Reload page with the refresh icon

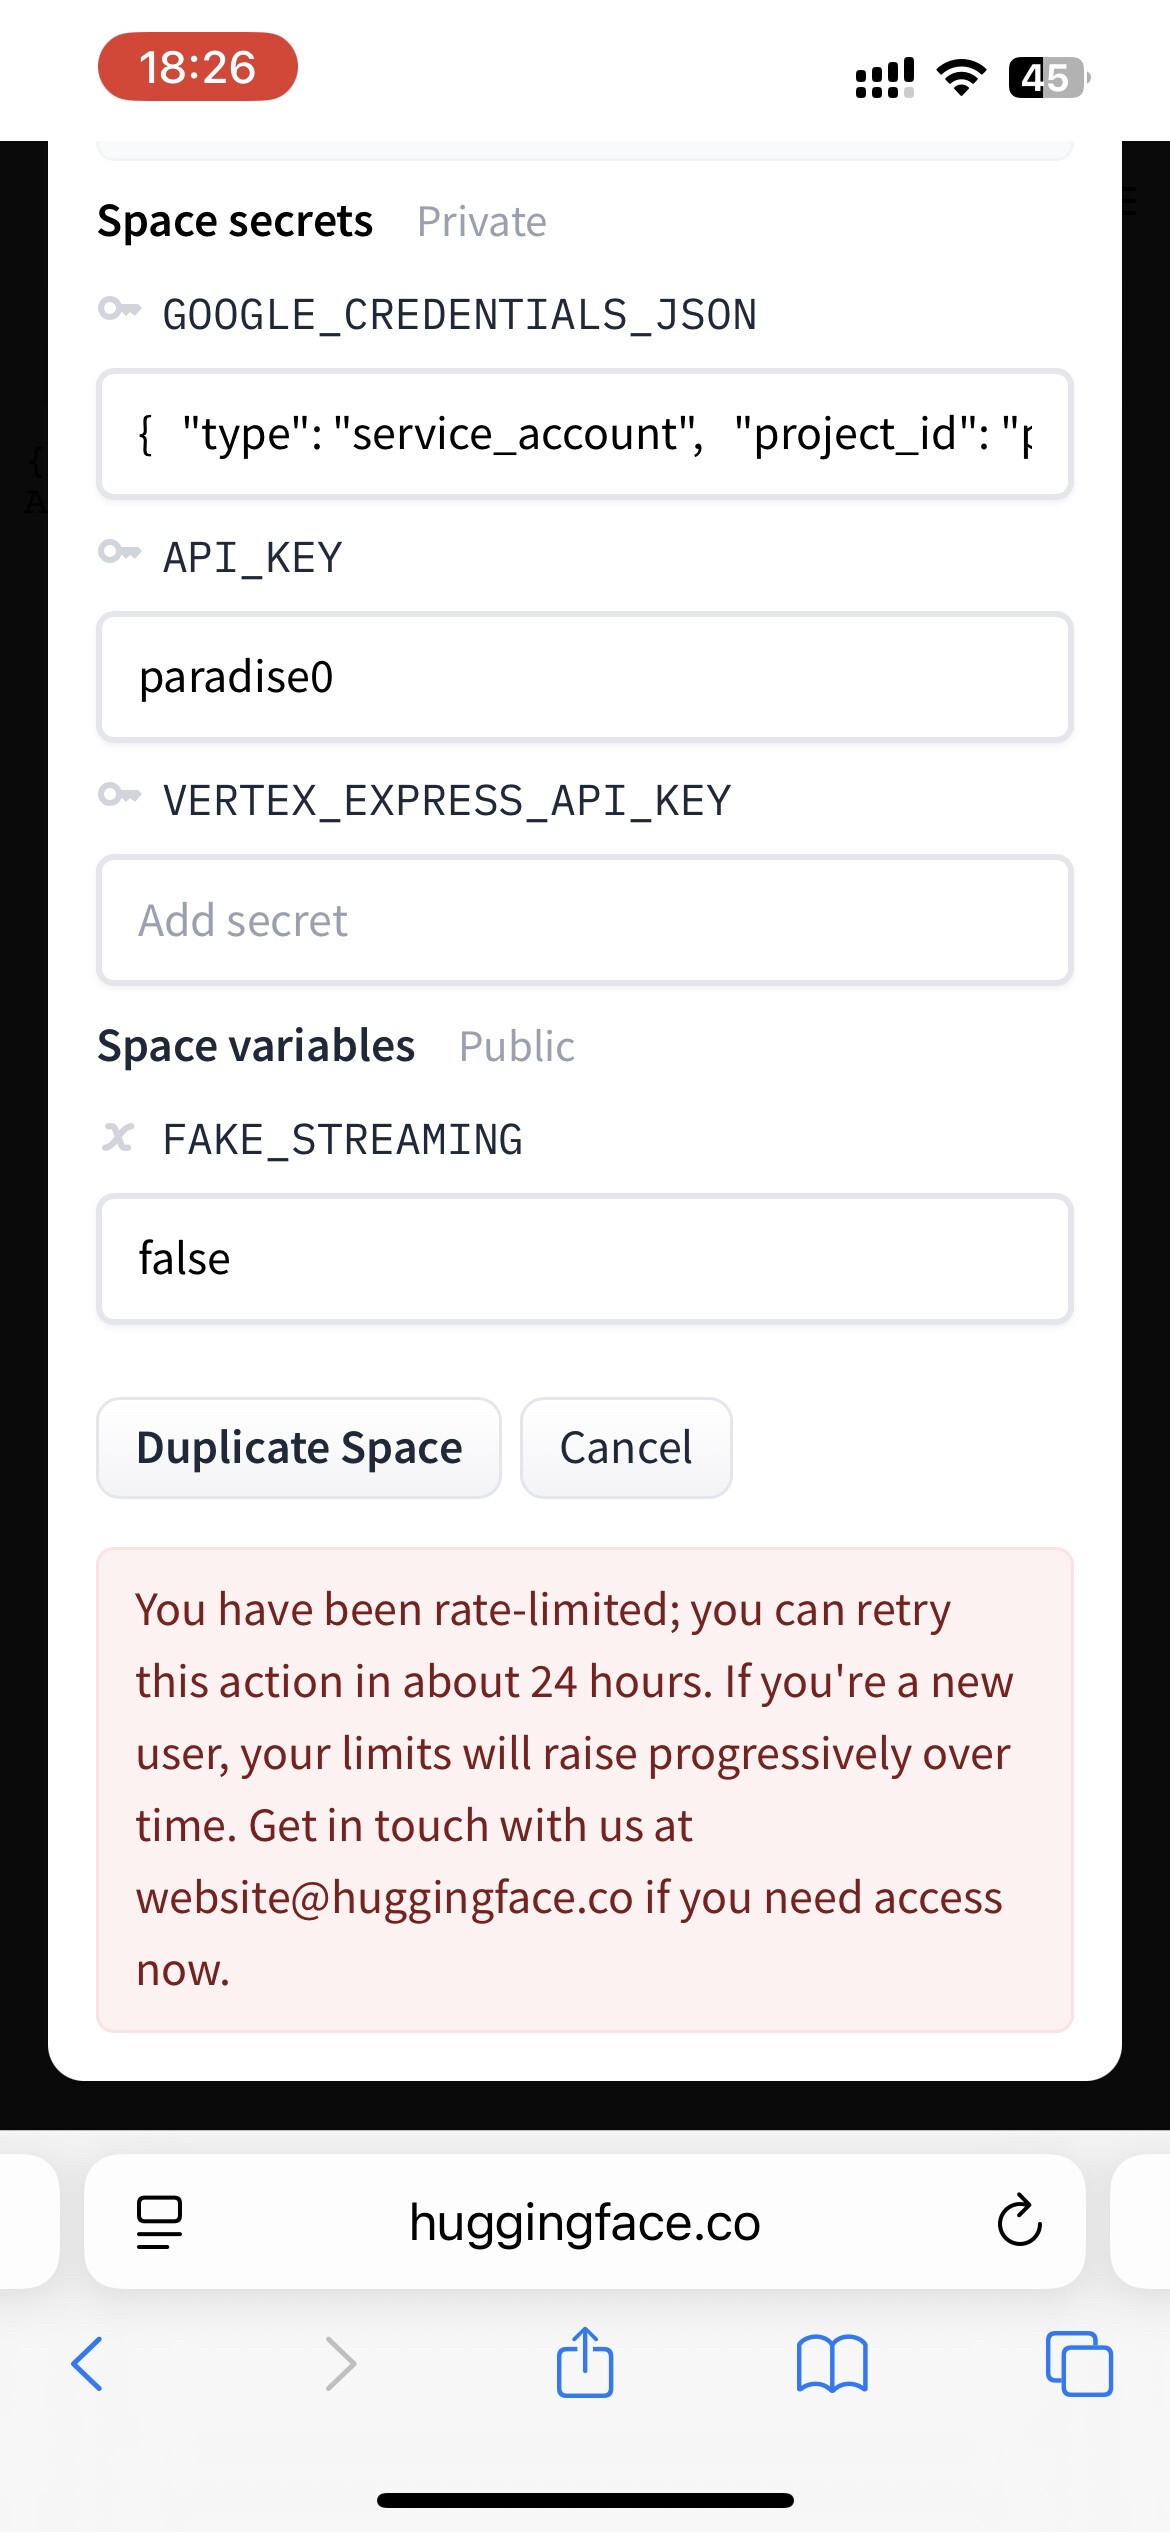[x=1019, y=2221]
